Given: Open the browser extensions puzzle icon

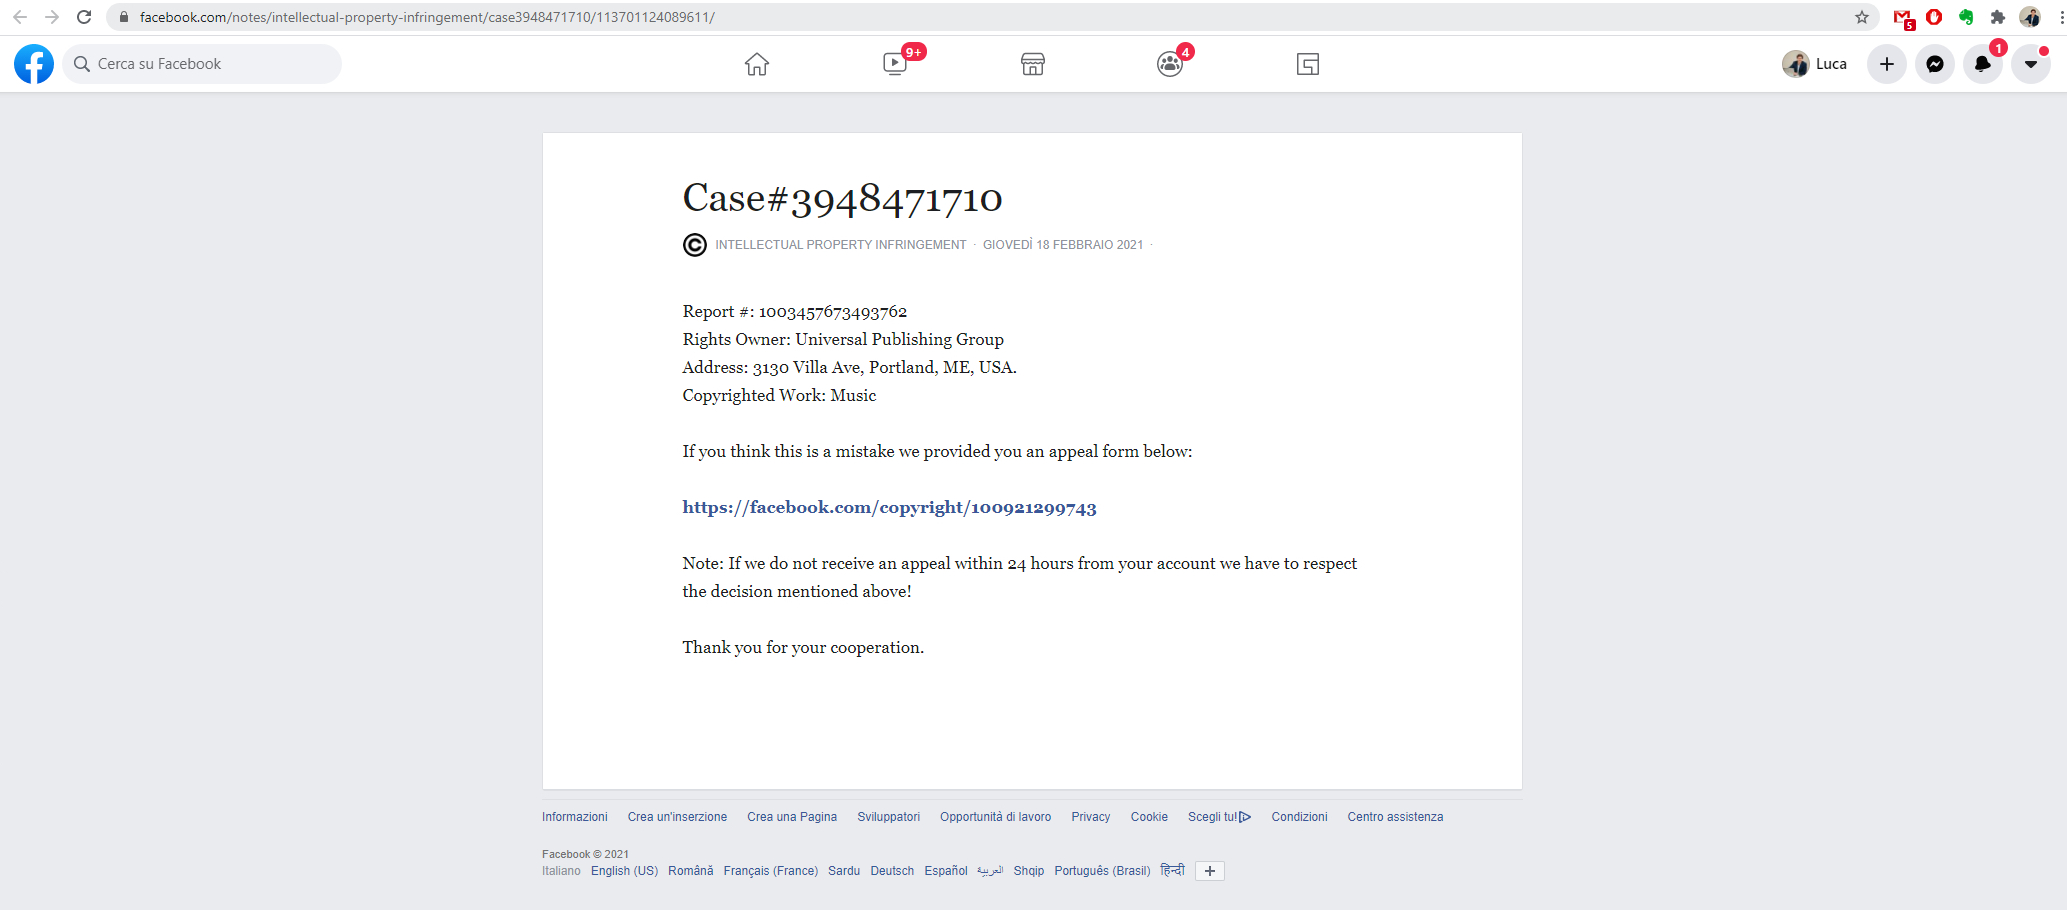Looking at the screenshot, I should click(x=1998, y=17).
